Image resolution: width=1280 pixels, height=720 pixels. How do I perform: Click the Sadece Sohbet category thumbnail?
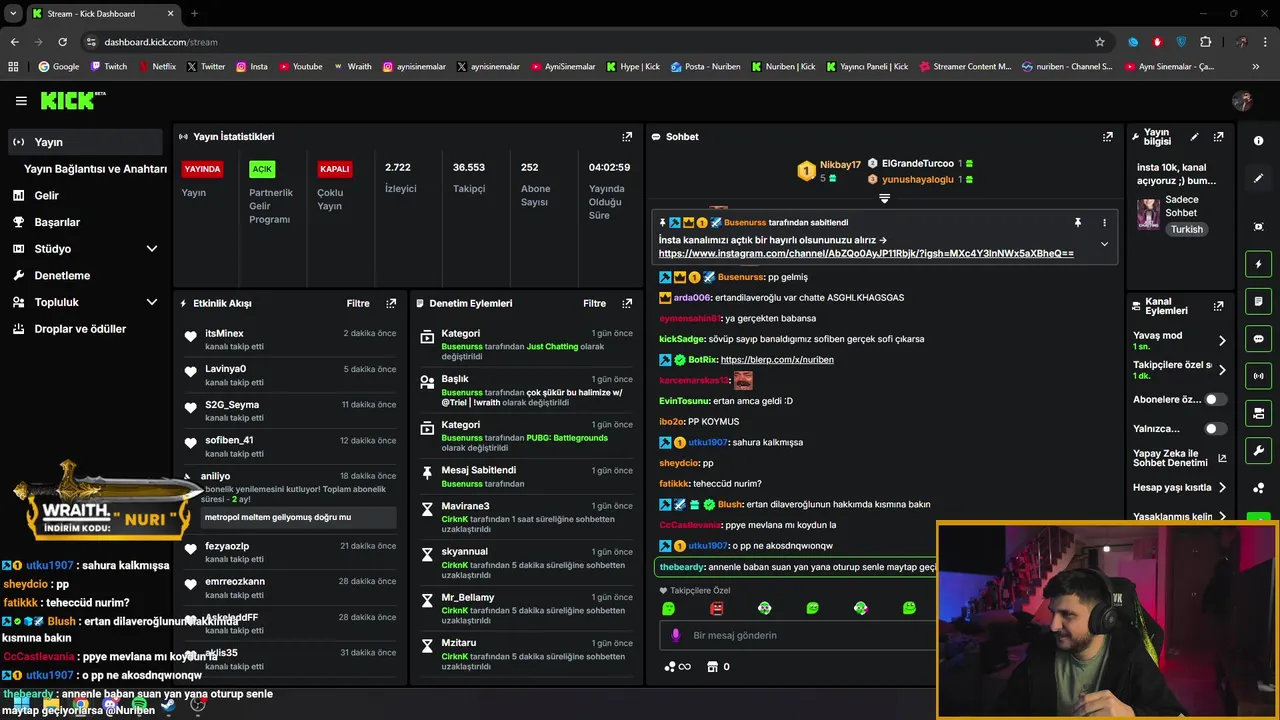[1147, 213]
